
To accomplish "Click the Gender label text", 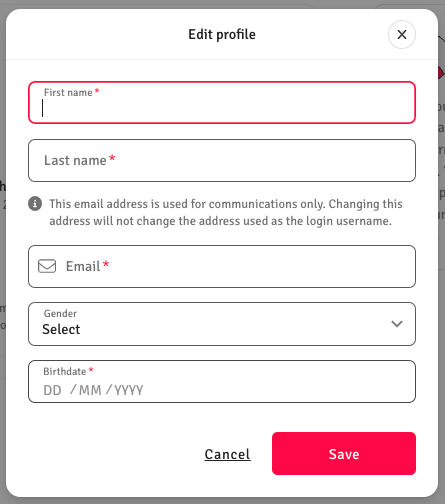I will [x=60, y=313].
